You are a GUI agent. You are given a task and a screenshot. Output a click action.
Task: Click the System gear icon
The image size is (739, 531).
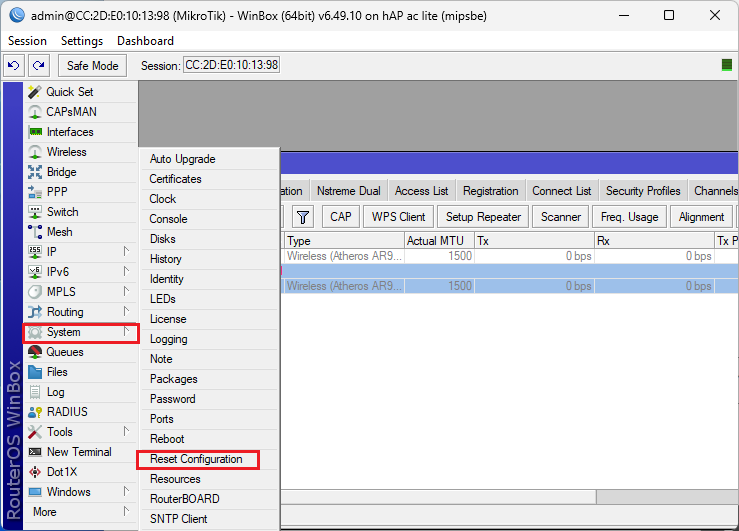click(35, 332)
